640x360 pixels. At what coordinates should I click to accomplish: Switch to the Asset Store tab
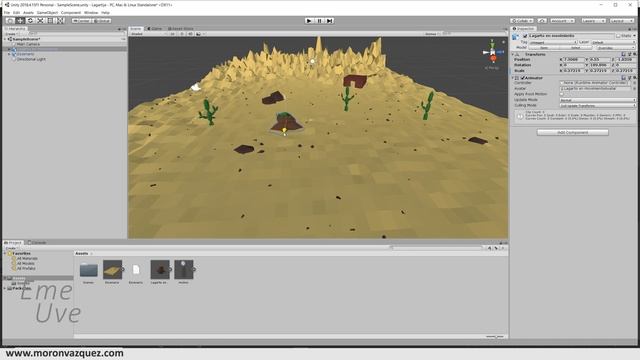[x=180, y=29]
